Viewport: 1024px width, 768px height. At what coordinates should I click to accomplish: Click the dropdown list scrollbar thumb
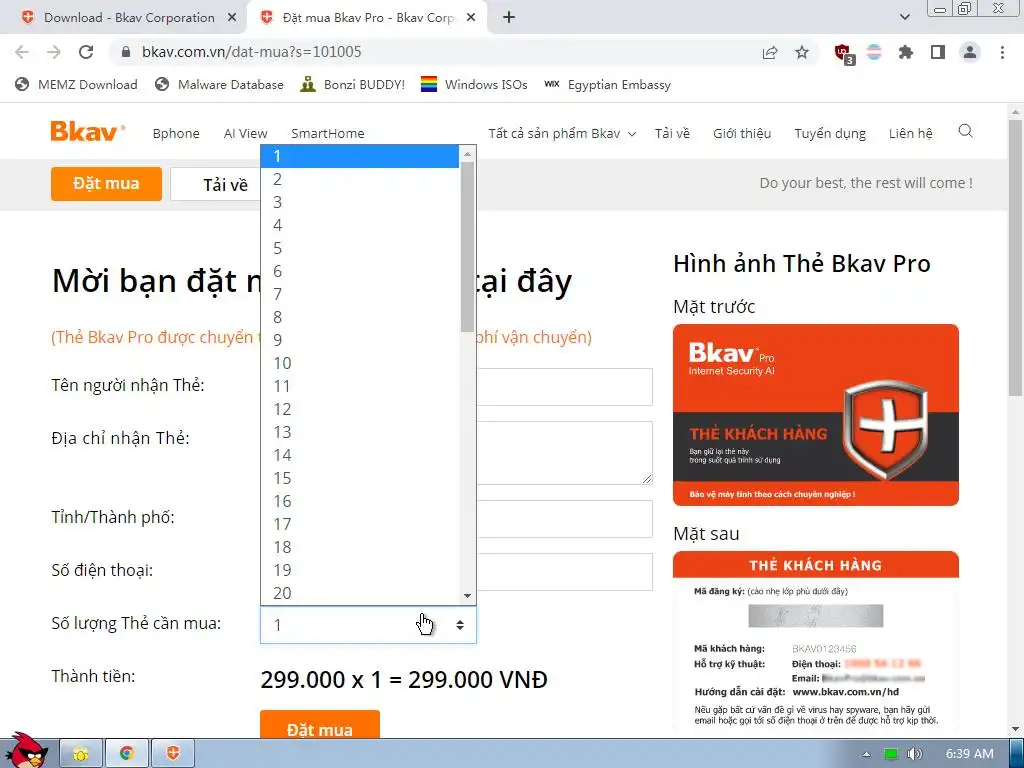click(467, 247)
